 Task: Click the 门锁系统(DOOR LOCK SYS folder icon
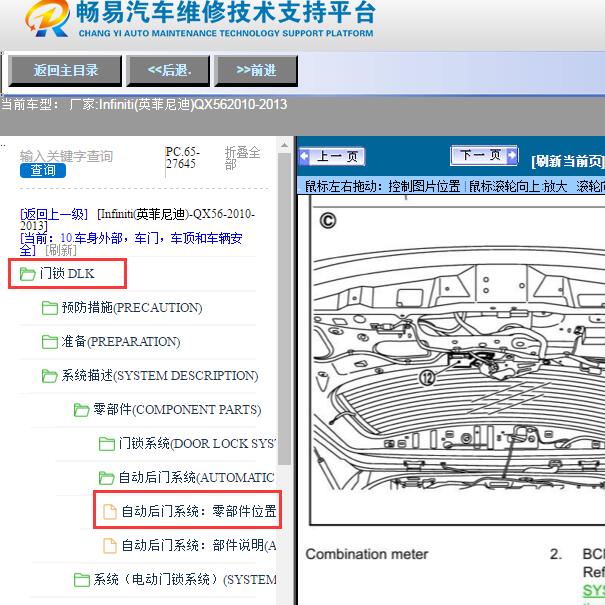107,444
